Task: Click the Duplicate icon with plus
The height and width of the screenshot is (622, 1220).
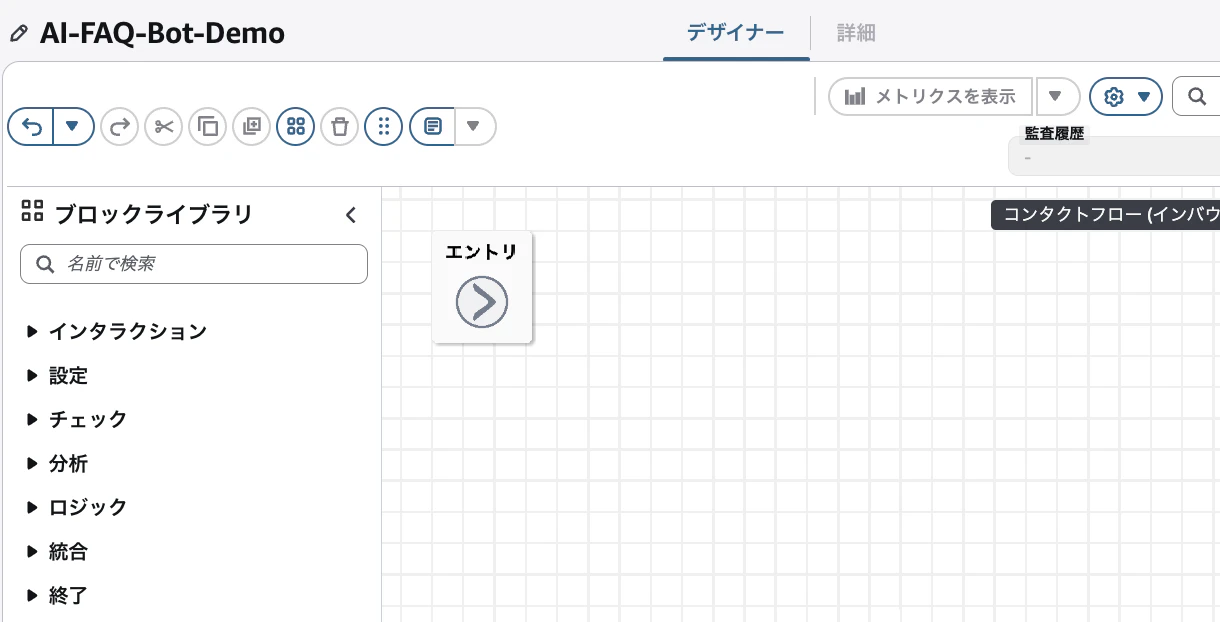Action: (251, 127)
